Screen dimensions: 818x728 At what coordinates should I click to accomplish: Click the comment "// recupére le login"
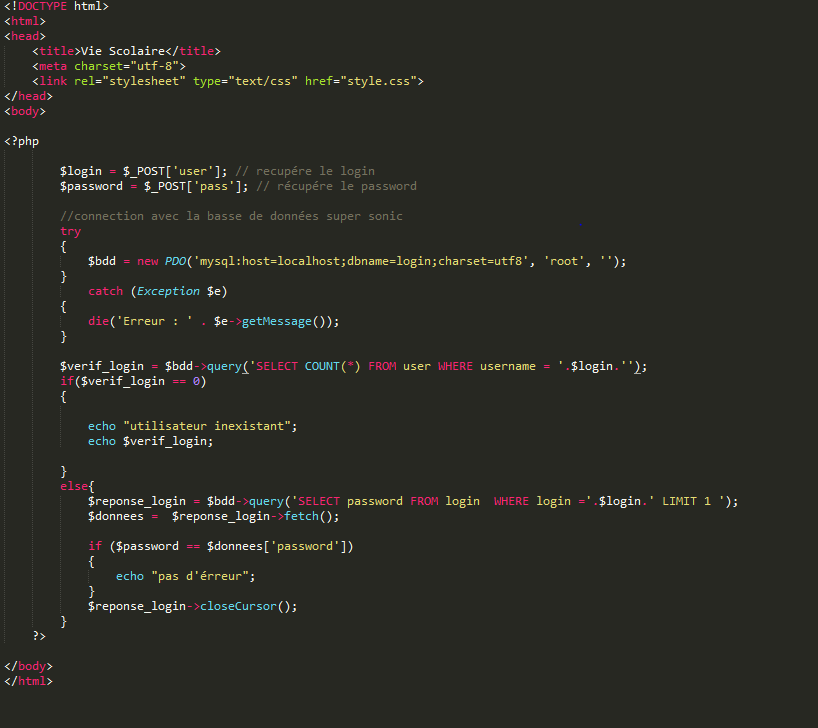pos(305,171)
